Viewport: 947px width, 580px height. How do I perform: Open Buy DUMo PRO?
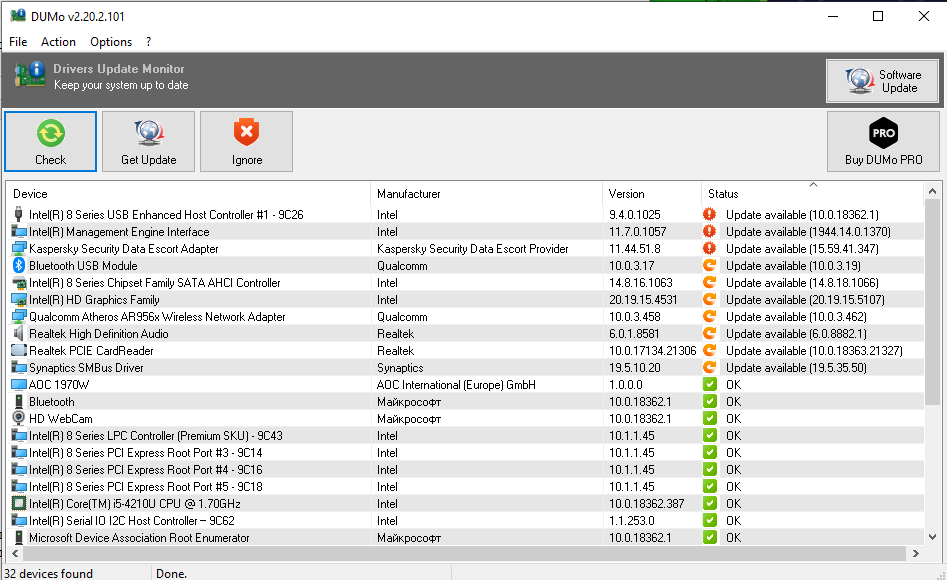[883, 141]
